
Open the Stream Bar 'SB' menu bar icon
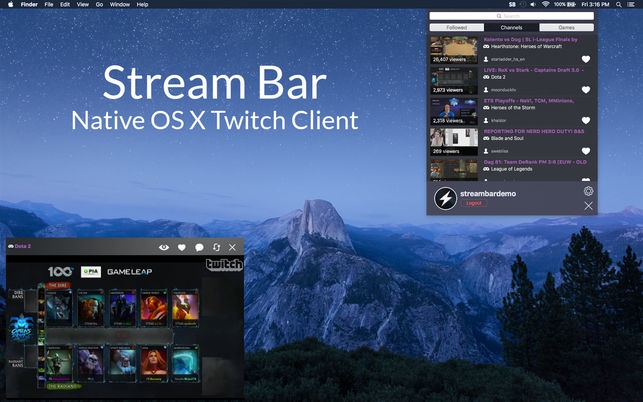[512, 5]
